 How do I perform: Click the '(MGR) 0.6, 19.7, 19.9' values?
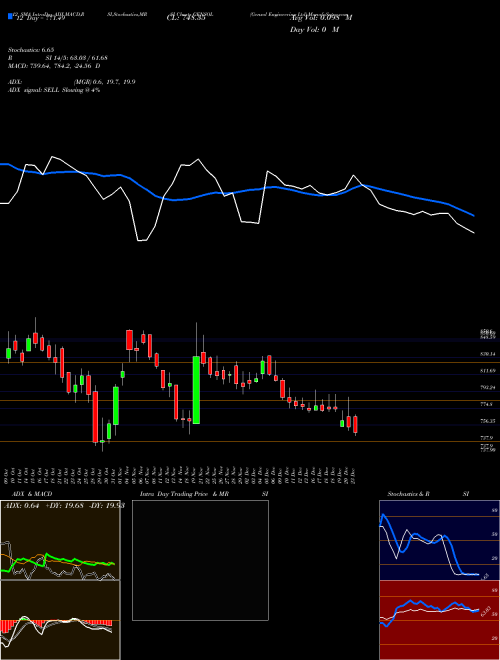[104, 82]
